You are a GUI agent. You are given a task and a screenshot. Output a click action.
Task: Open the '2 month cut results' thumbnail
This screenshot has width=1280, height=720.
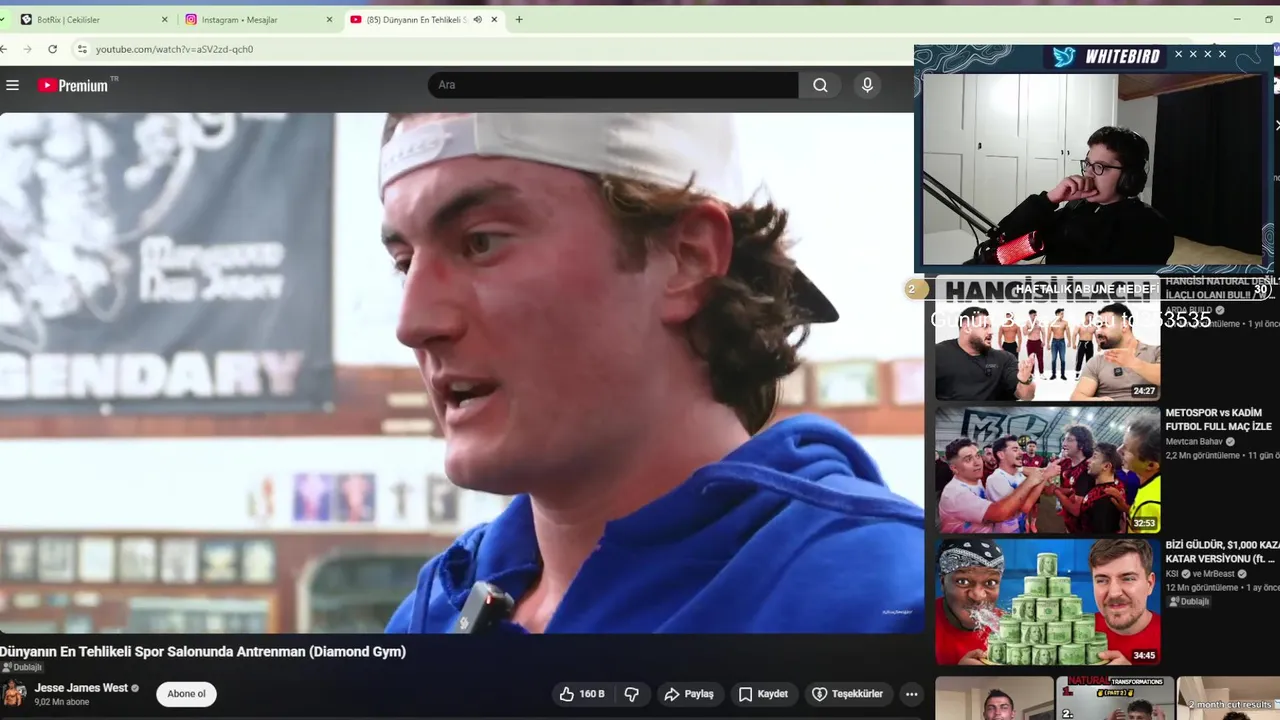(1229, 698)
